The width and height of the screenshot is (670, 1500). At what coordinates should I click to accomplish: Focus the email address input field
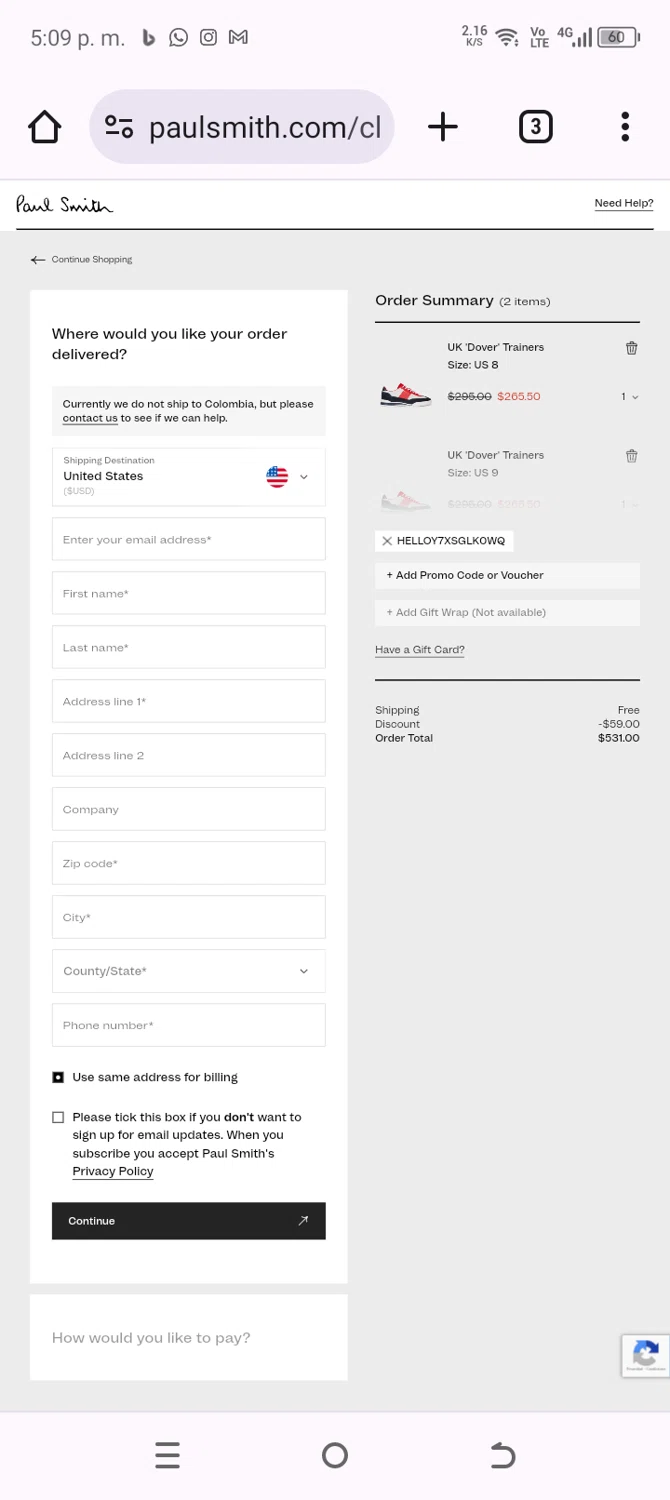tap(188, 540)
